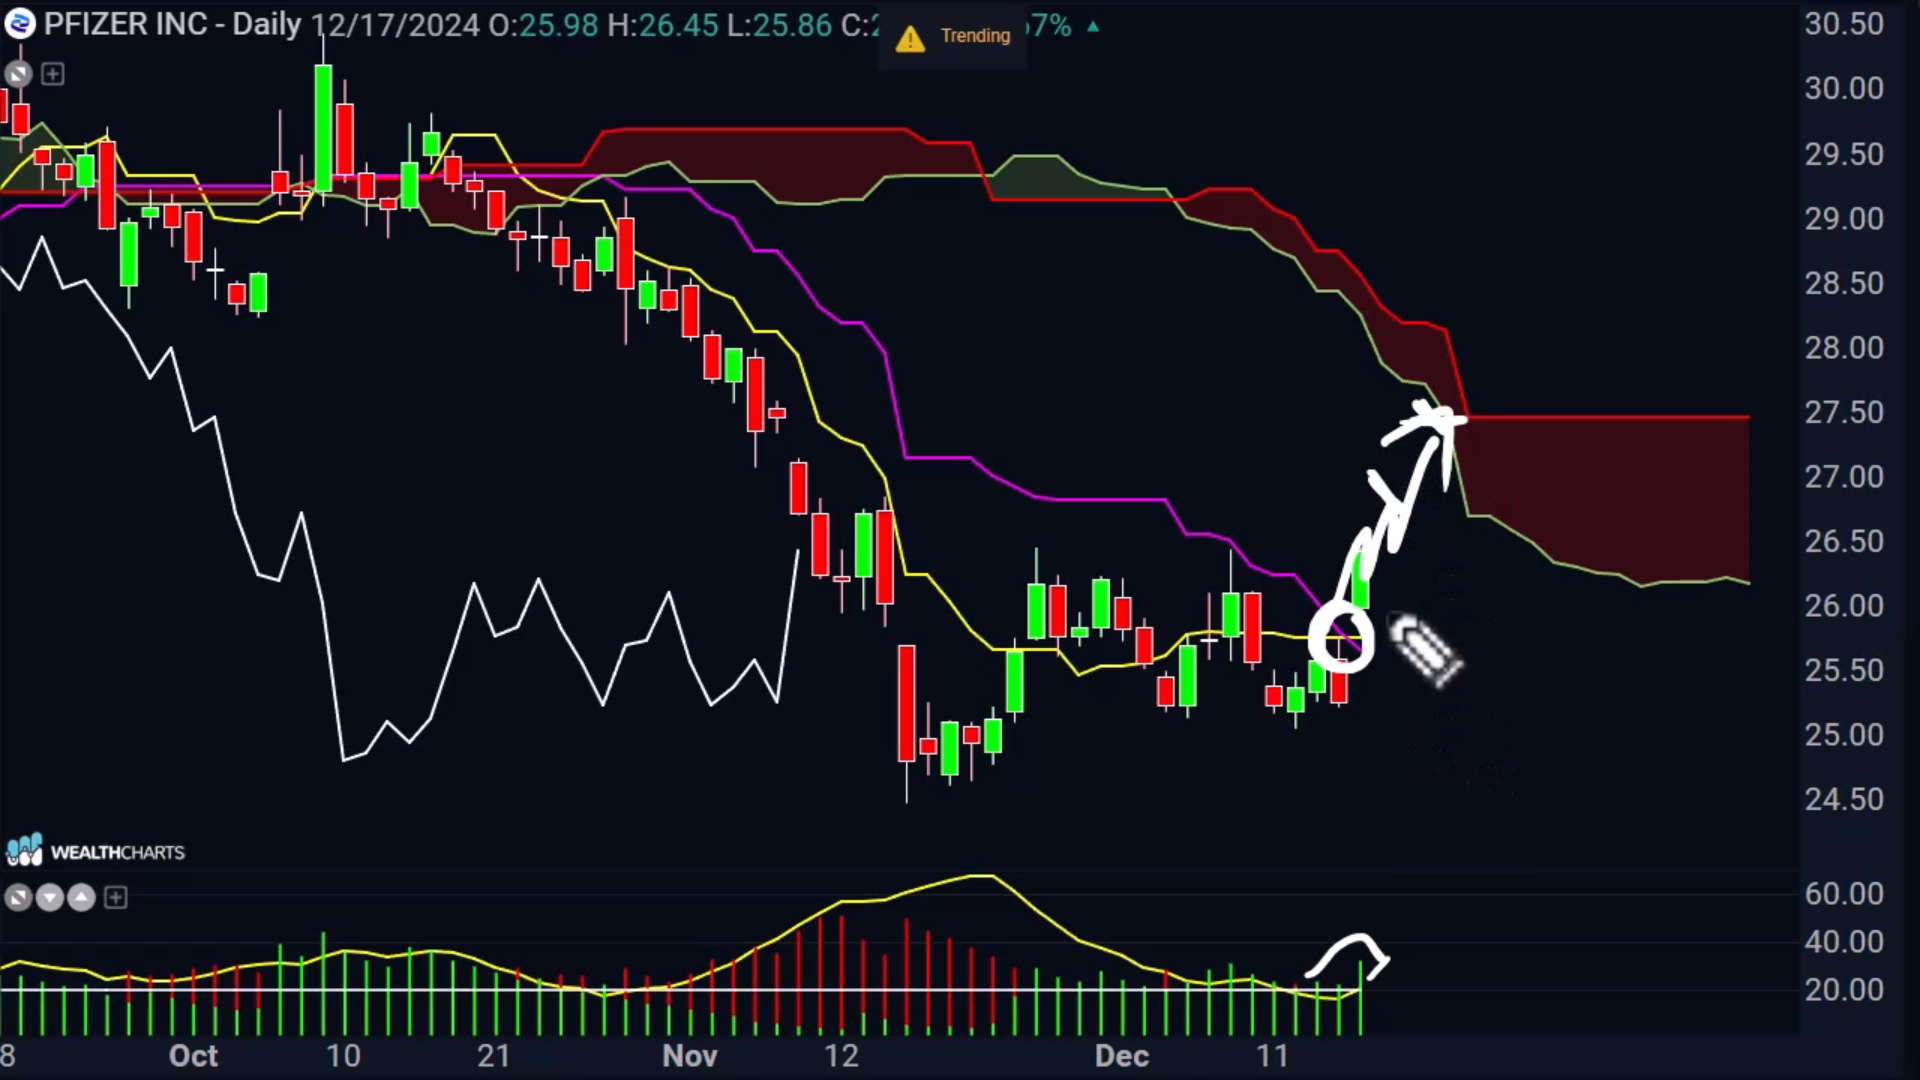
Task: Add an indicator to the lower pane
Action: 116,898
